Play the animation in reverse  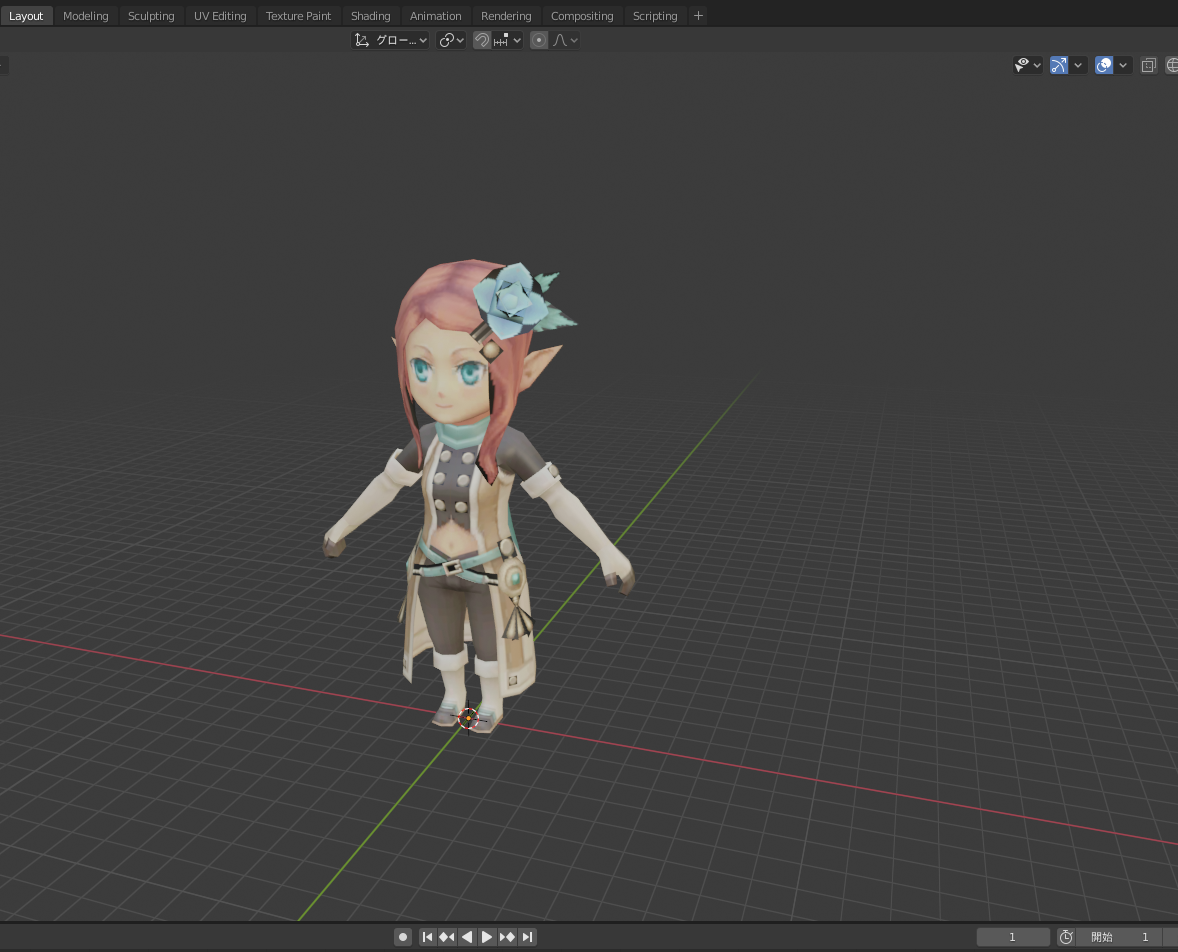pyautogui.click(x=467, y=937)
